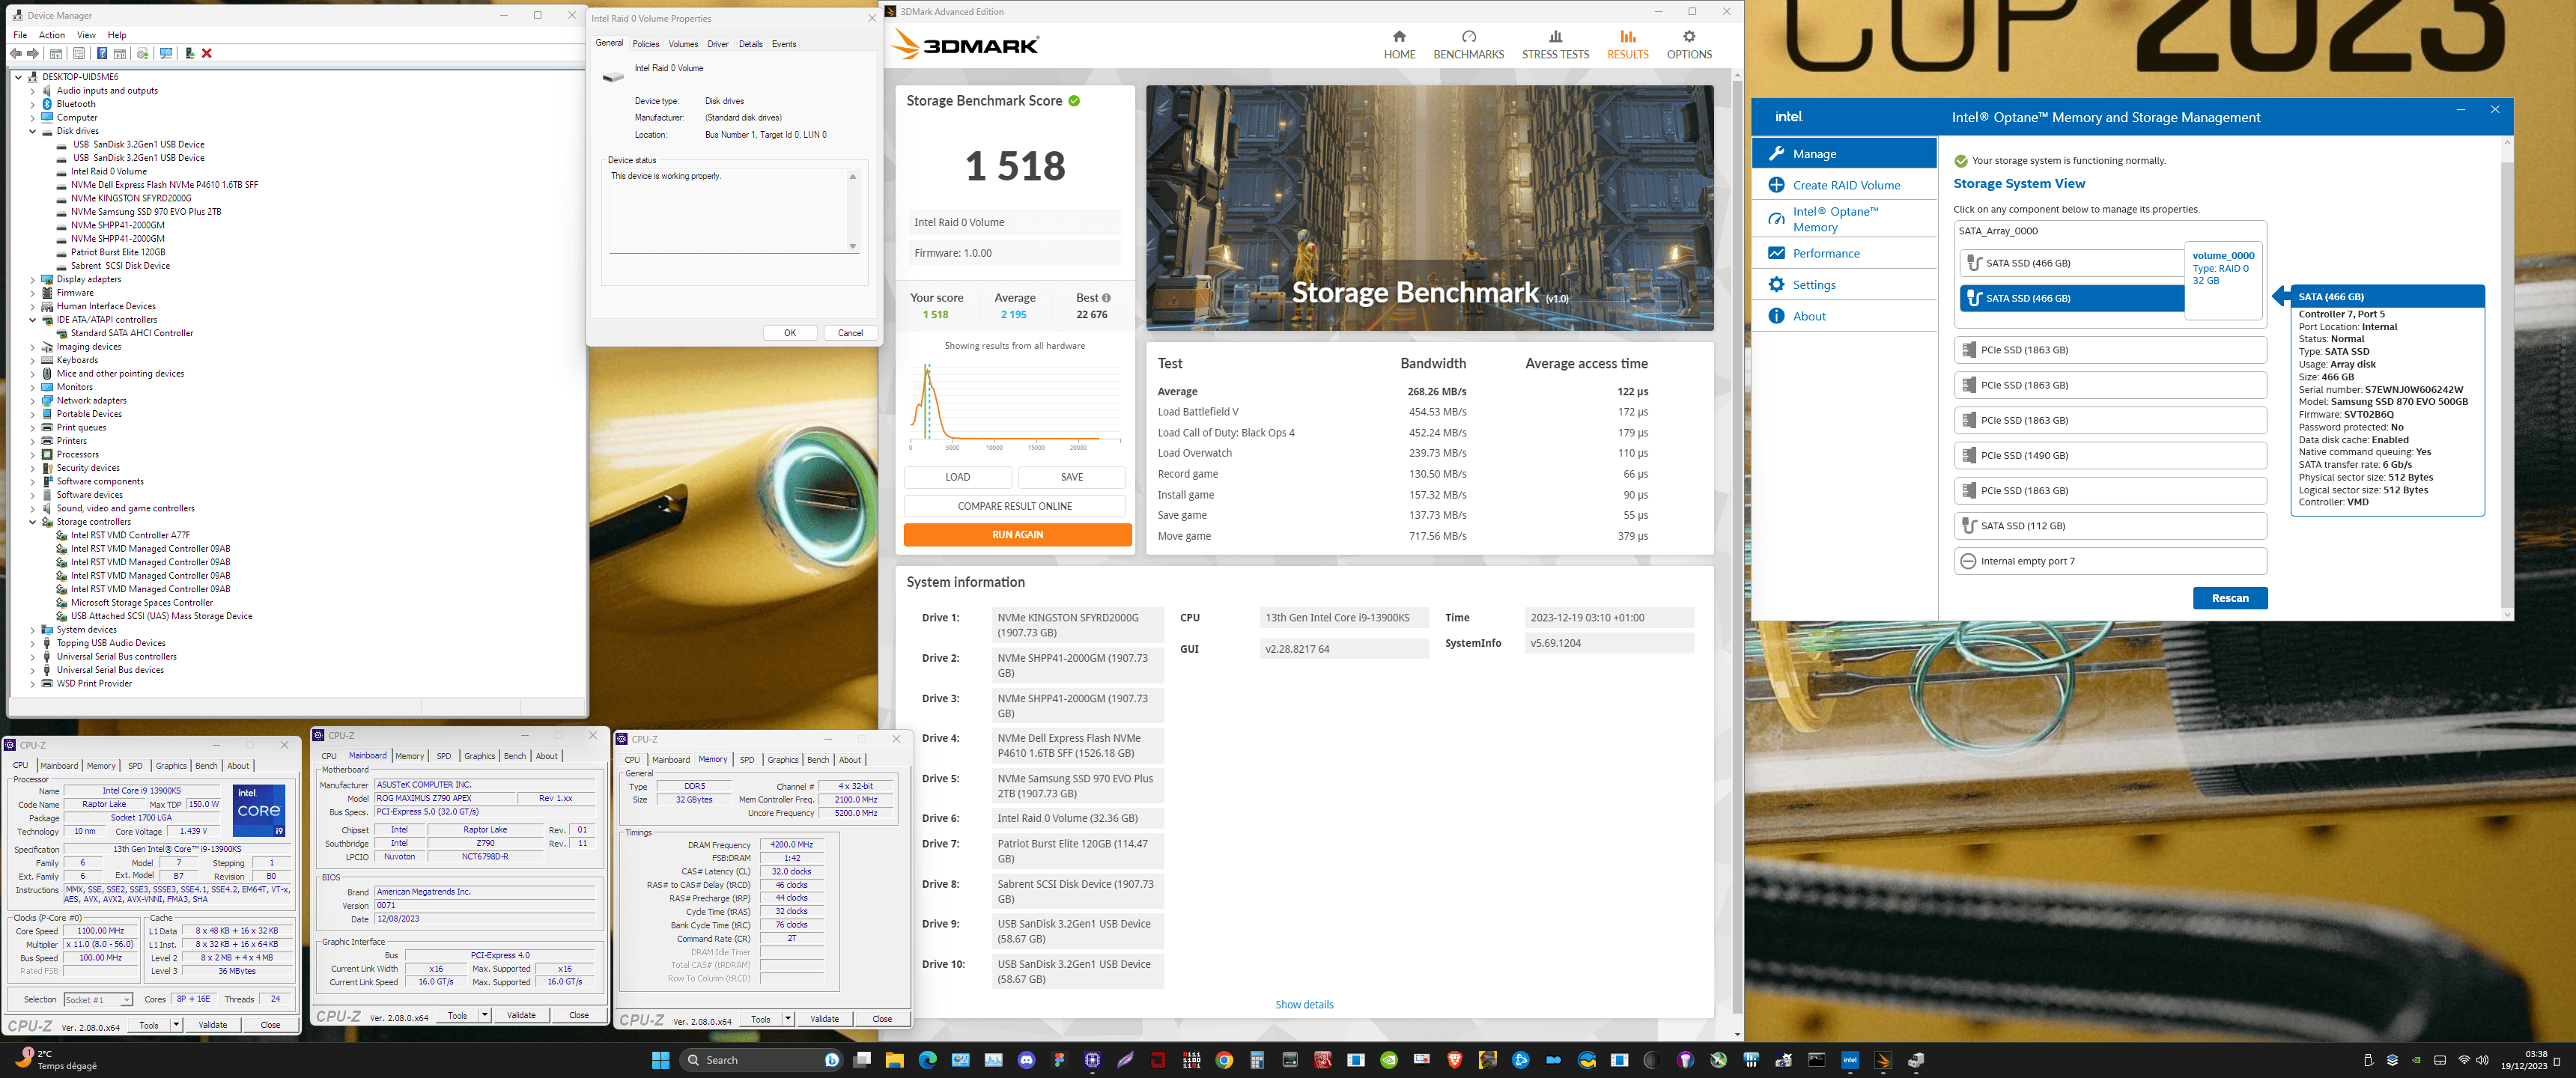Click Enable device icon with green arrow
Screen dimensions: 2576x1078
(x=189, y=53)
